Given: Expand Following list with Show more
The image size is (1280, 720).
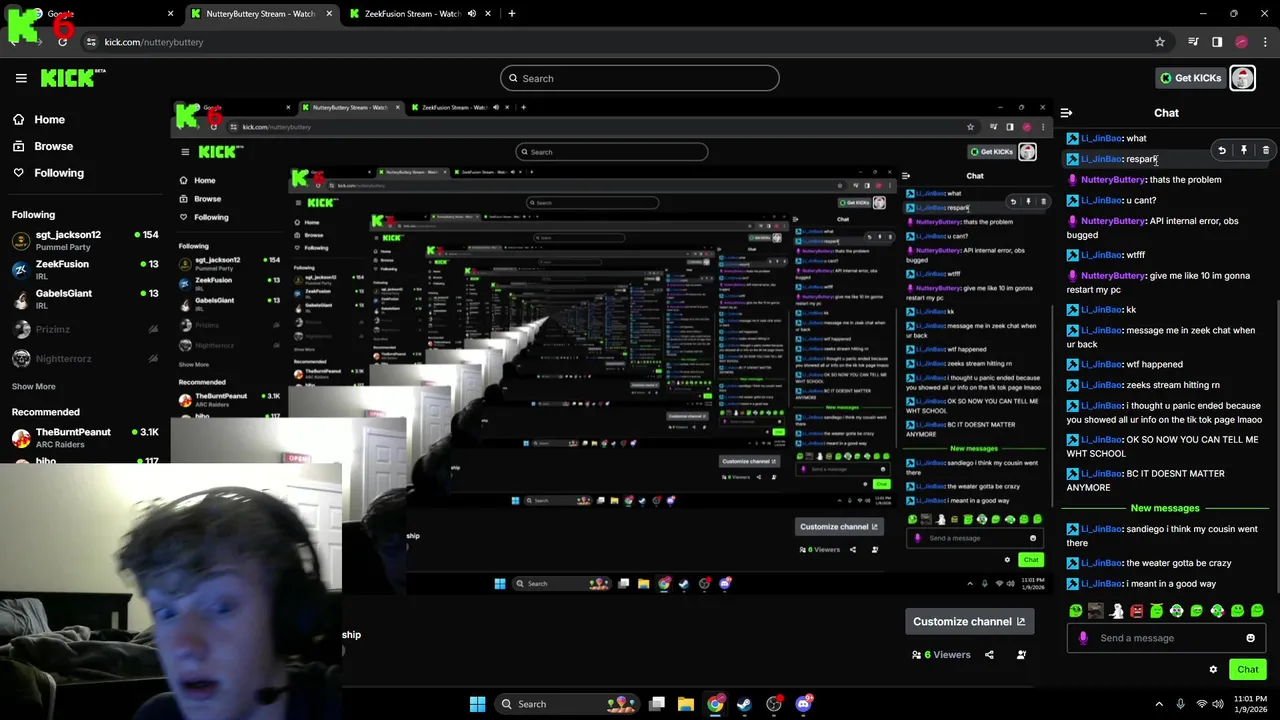Looking at the screenshot, I should pyautogui.click(x=33, y=386).
